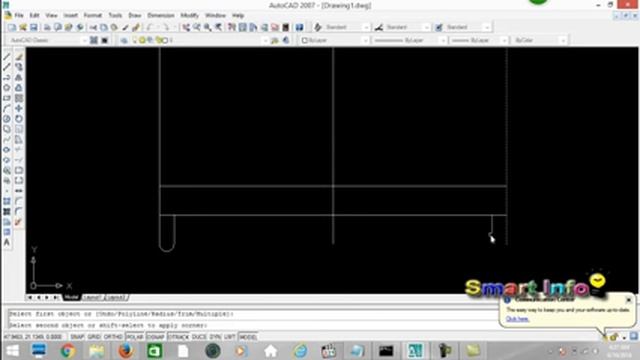Select the Rotate modify tool
The width and height of the screenshot is (640, 360).
click(x=19, y=119)
